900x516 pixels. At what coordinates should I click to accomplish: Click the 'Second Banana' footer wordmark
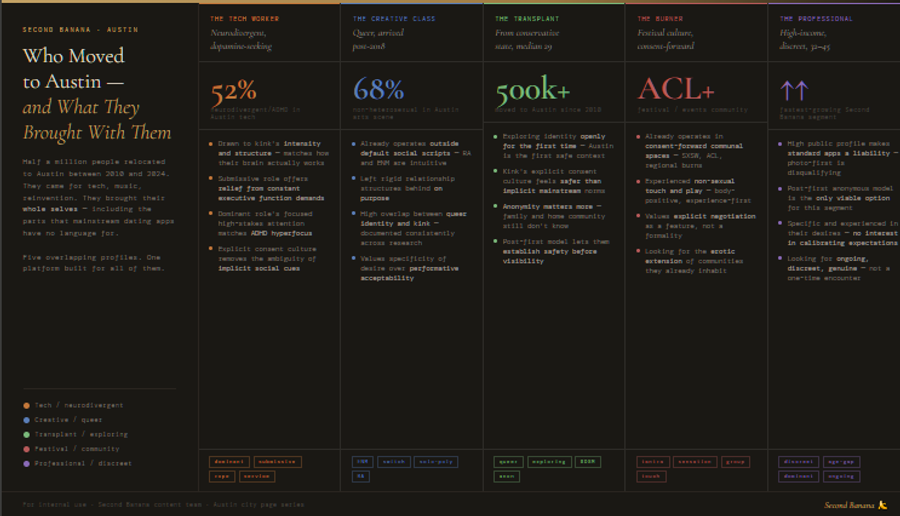[849, 505]
